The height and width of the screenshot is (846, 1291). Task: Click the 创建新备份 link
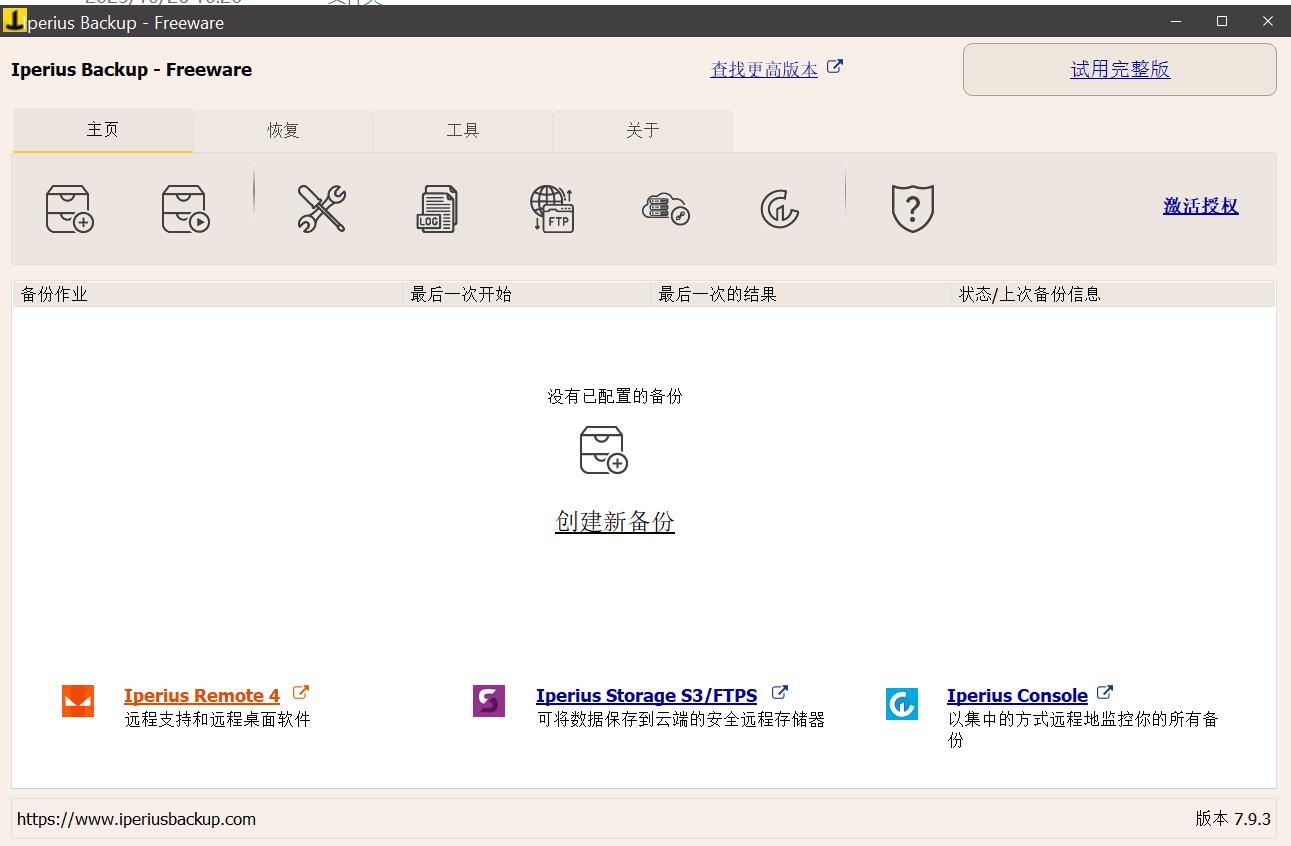(615, 521)
